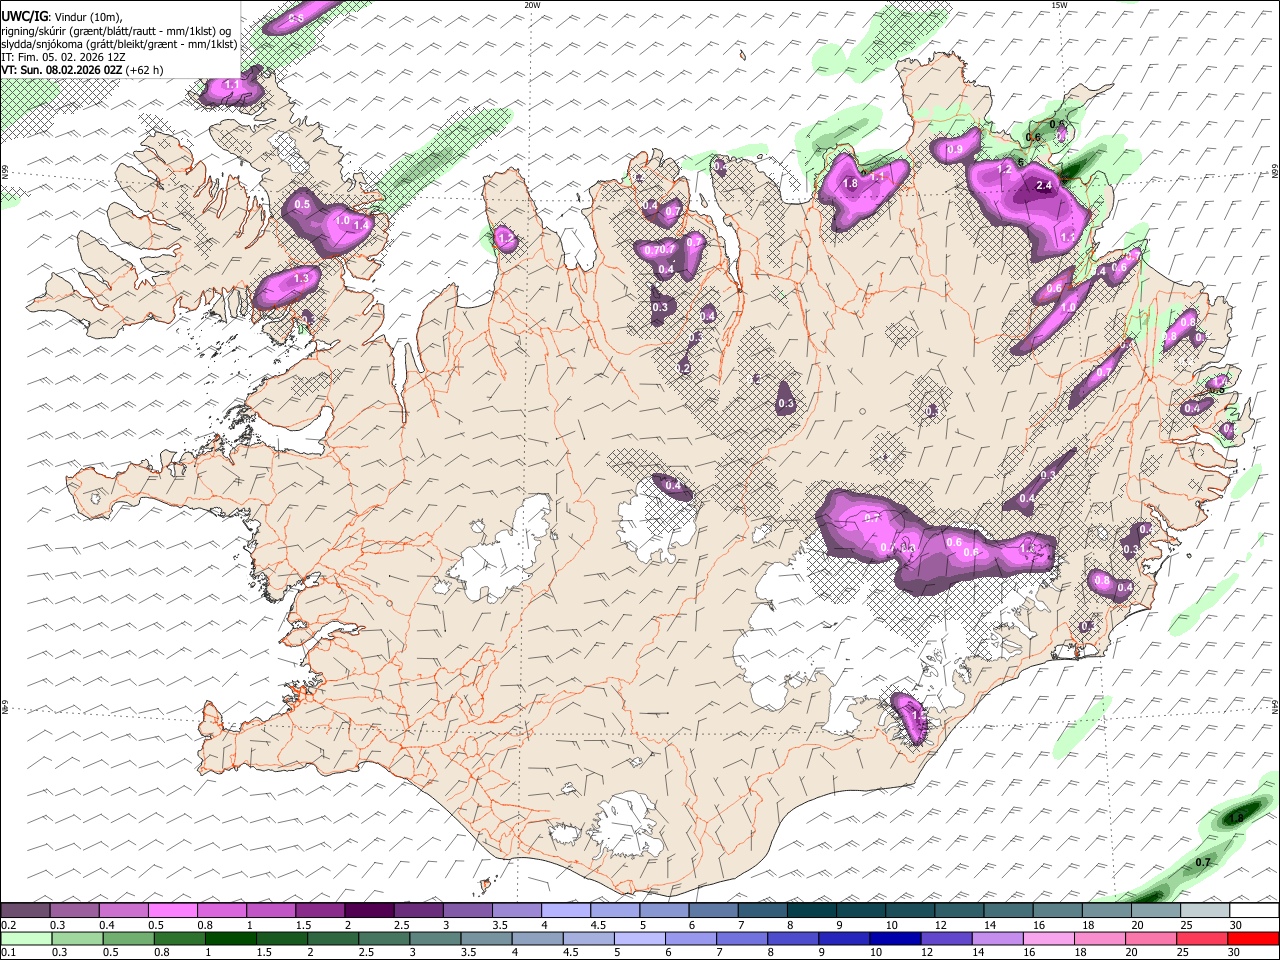Screen dimensions: 1280x960
Task: Select the 'VT: Sun. 08.02.2026 02Z' valid time
Action: click(x=63, y=70)
